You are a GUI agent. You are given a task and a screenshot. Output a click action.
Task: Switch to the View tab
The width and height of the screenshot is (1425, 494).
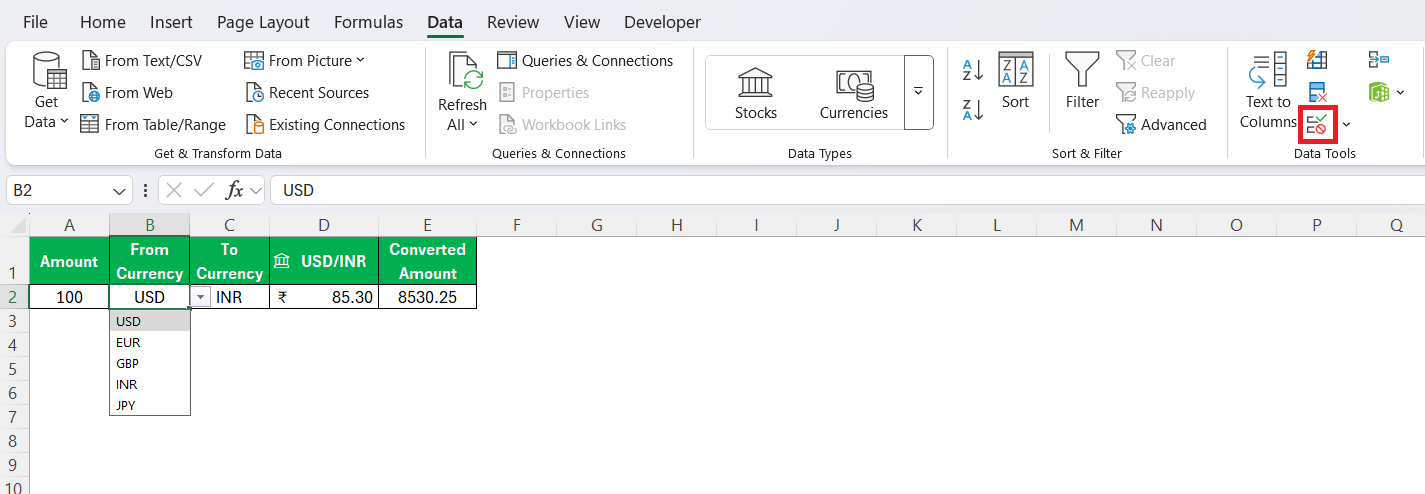[582, 22]
